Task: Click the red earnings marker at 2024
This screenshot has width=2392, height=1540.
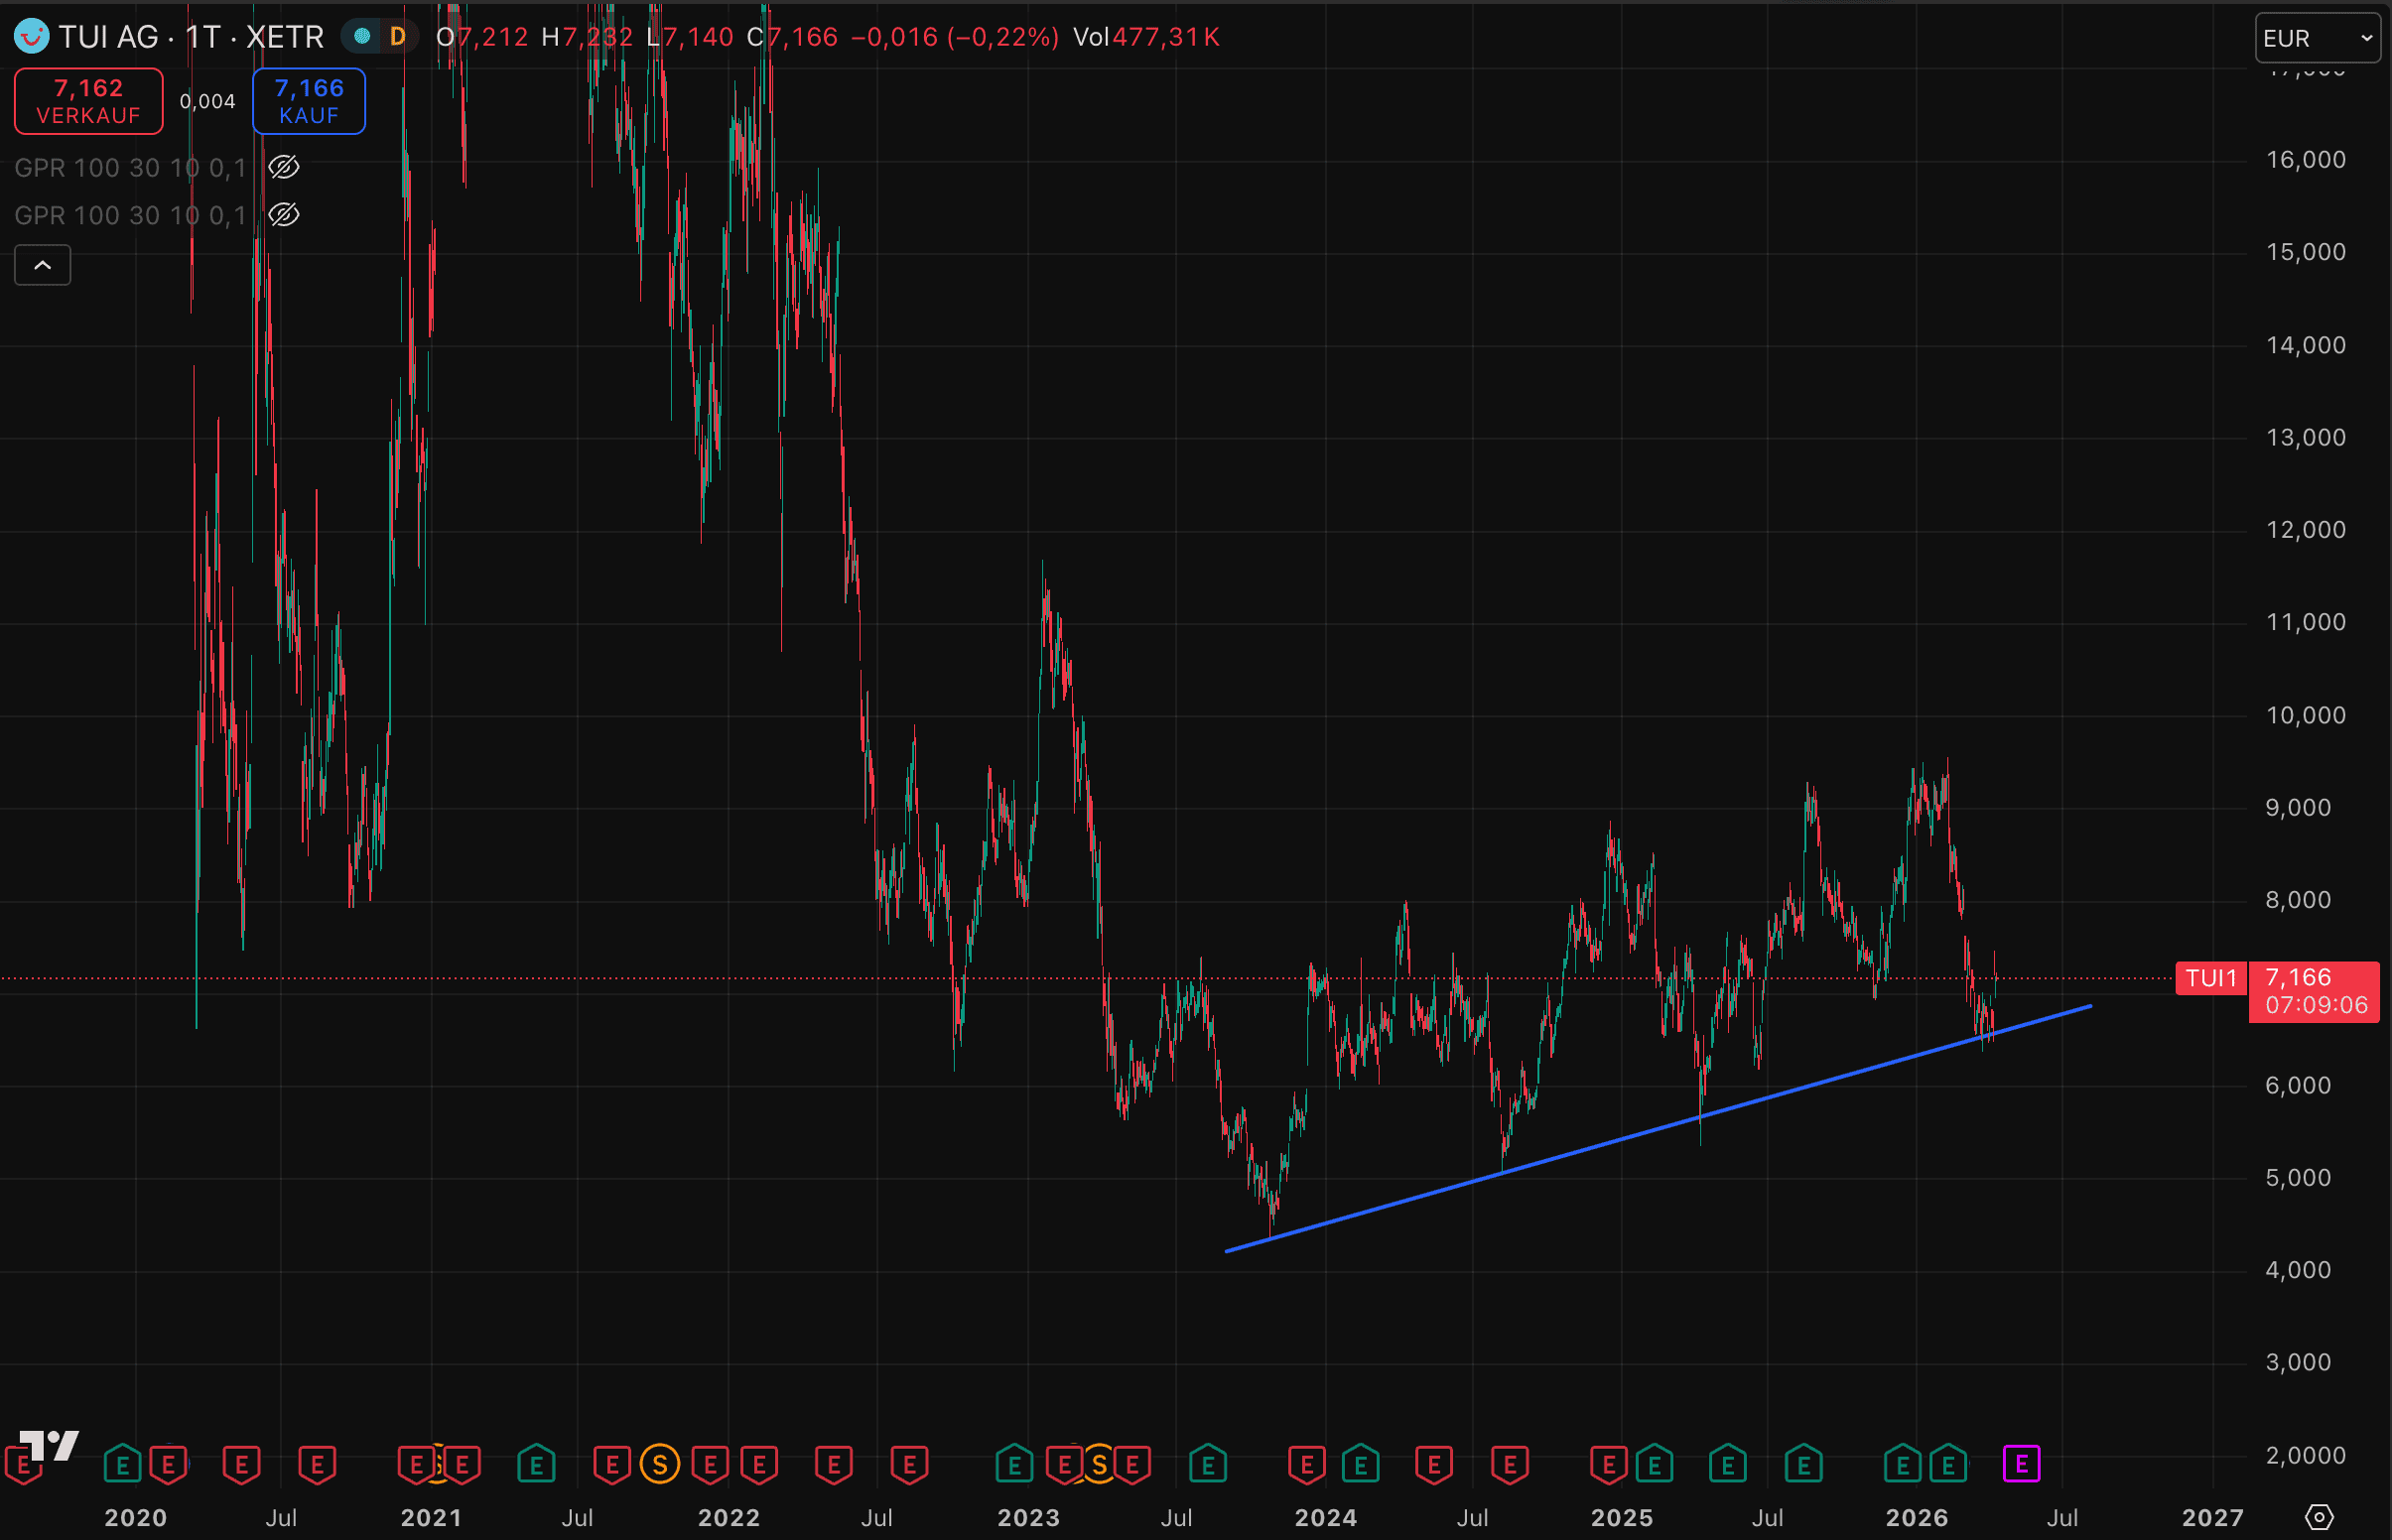Action: pos(1306,1466)
